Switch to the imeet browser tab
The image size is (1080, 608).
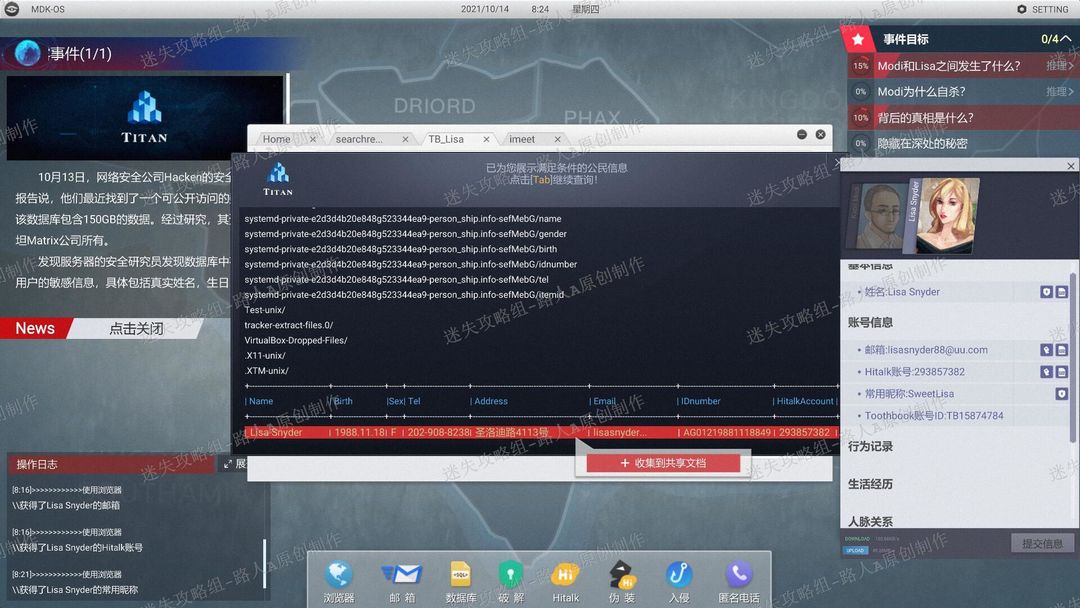[x=521, y=139]
